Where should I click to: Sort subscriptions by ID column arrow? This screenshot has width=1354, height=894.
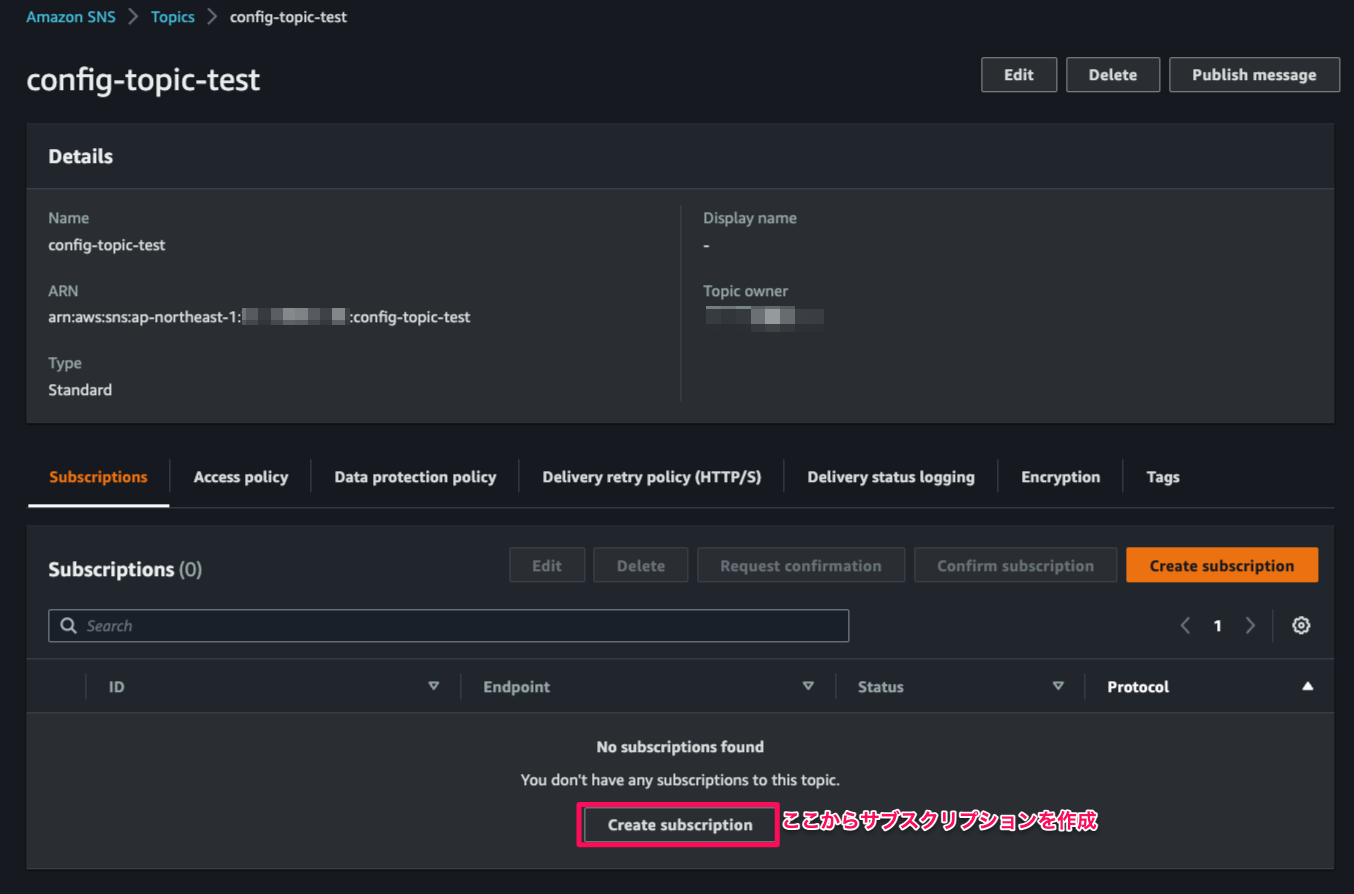[x=433, y=686]
